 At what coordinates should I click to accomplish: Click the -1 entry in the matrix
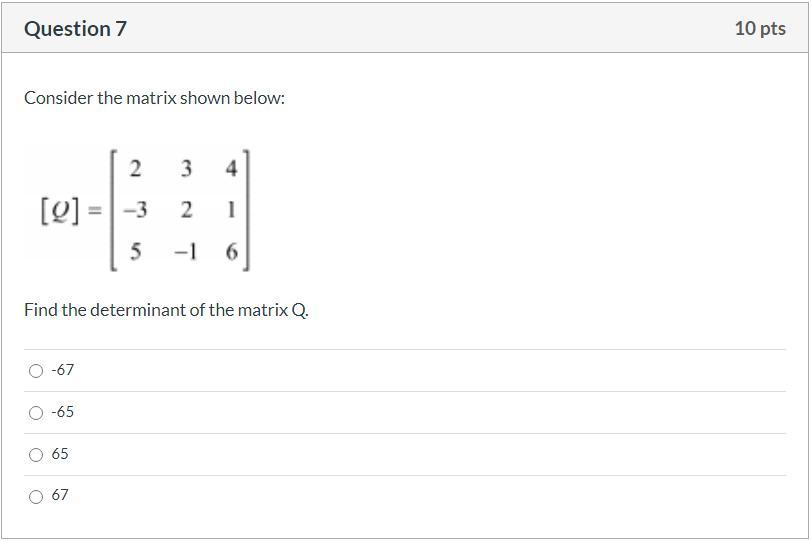click(185, 252)
